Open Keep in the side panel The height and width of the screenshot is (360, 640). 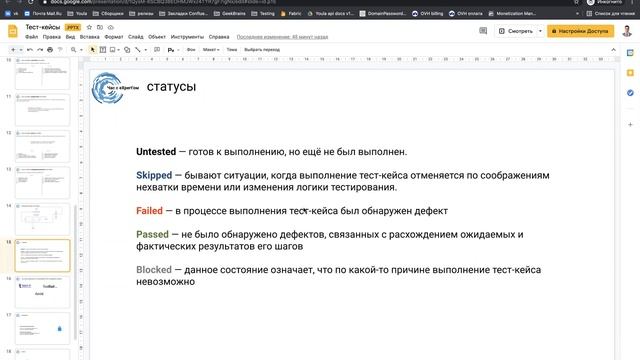(630, 73)
